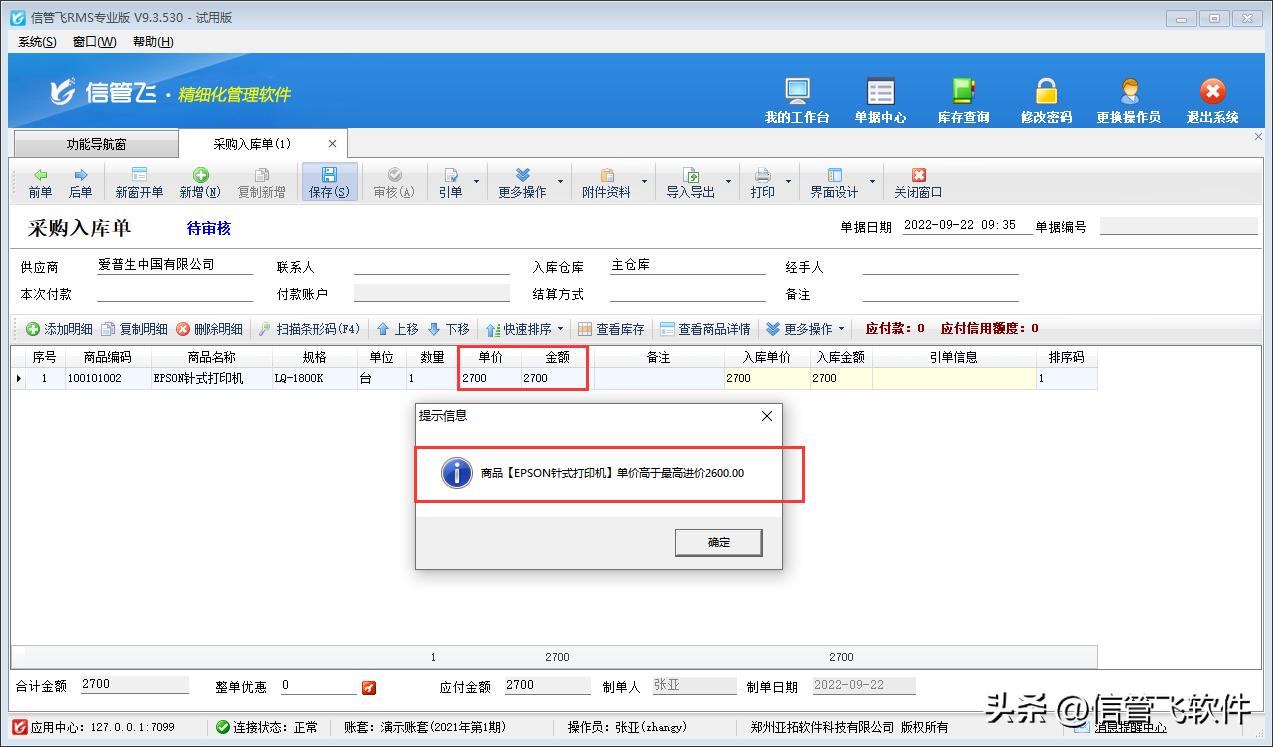This screenshot has height=747, width=1273.
Task: Click the 修改密码 change password icon
Action: [1045, 98]
